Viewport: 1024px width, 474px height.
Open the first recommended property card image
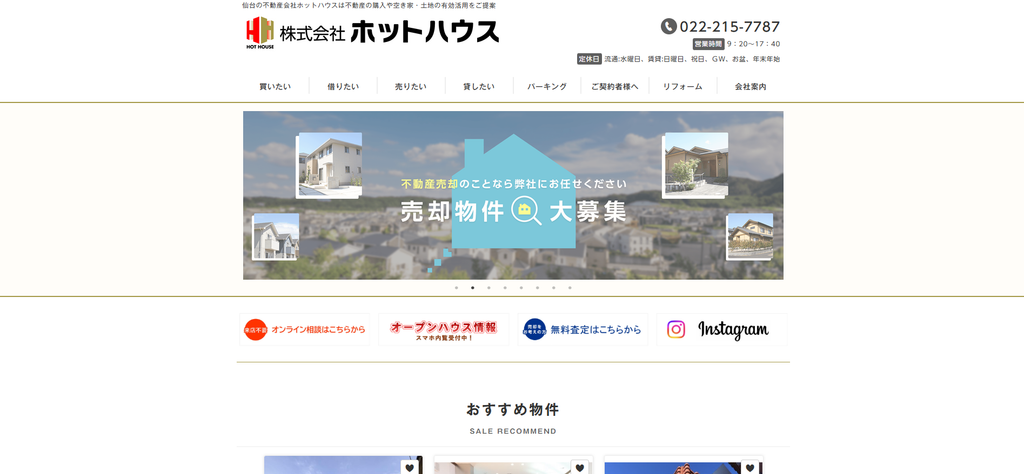point(343,465)
